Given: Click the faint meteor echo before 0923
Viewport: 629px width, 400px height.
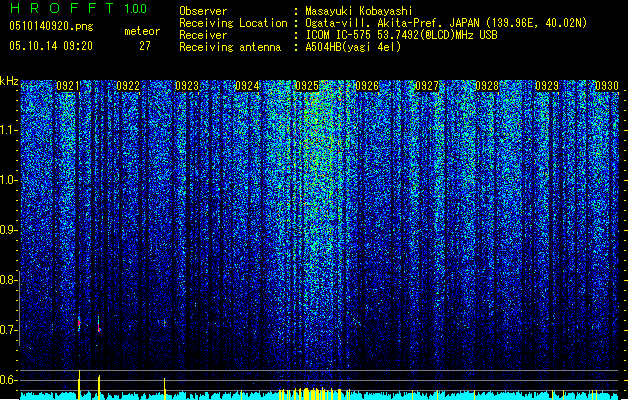Looking at the screenshot, I should pyautogui.click(x=163, y=322).
